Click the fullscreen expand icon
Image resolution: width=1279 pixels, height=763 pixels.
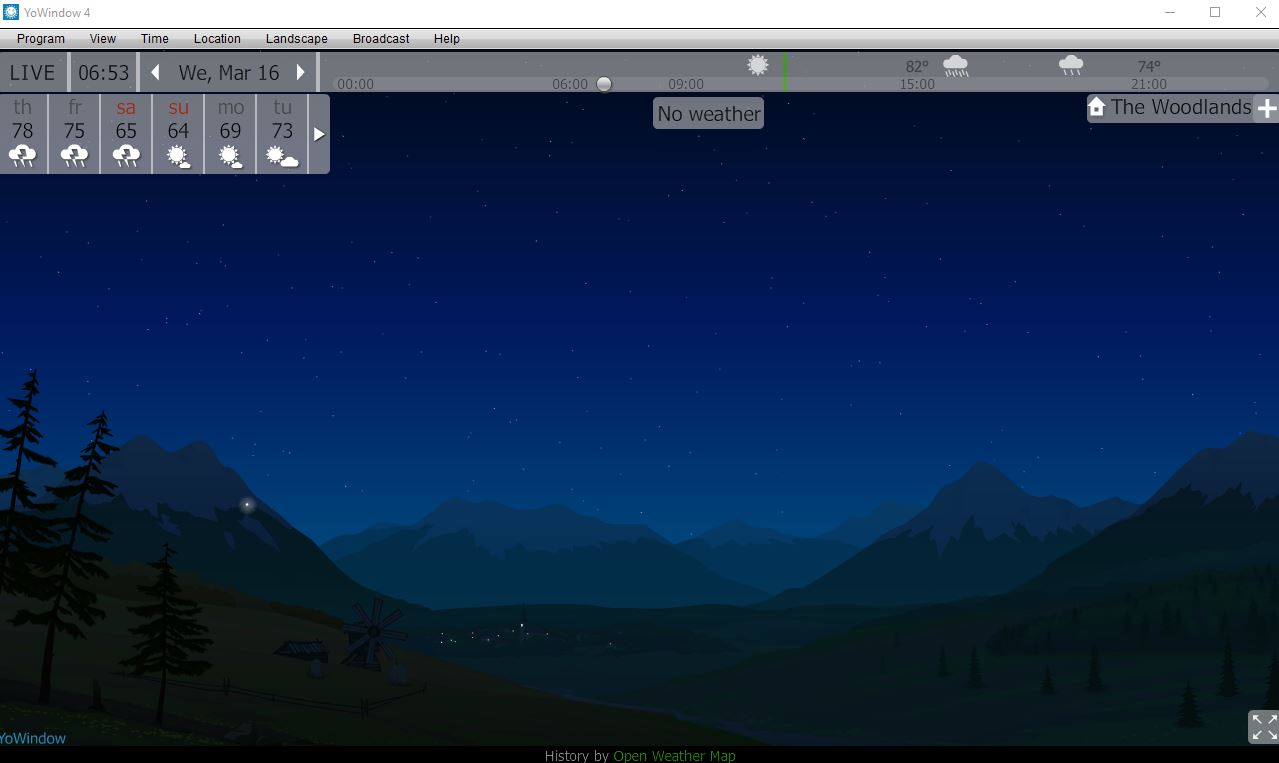(x=1263, y=727)
